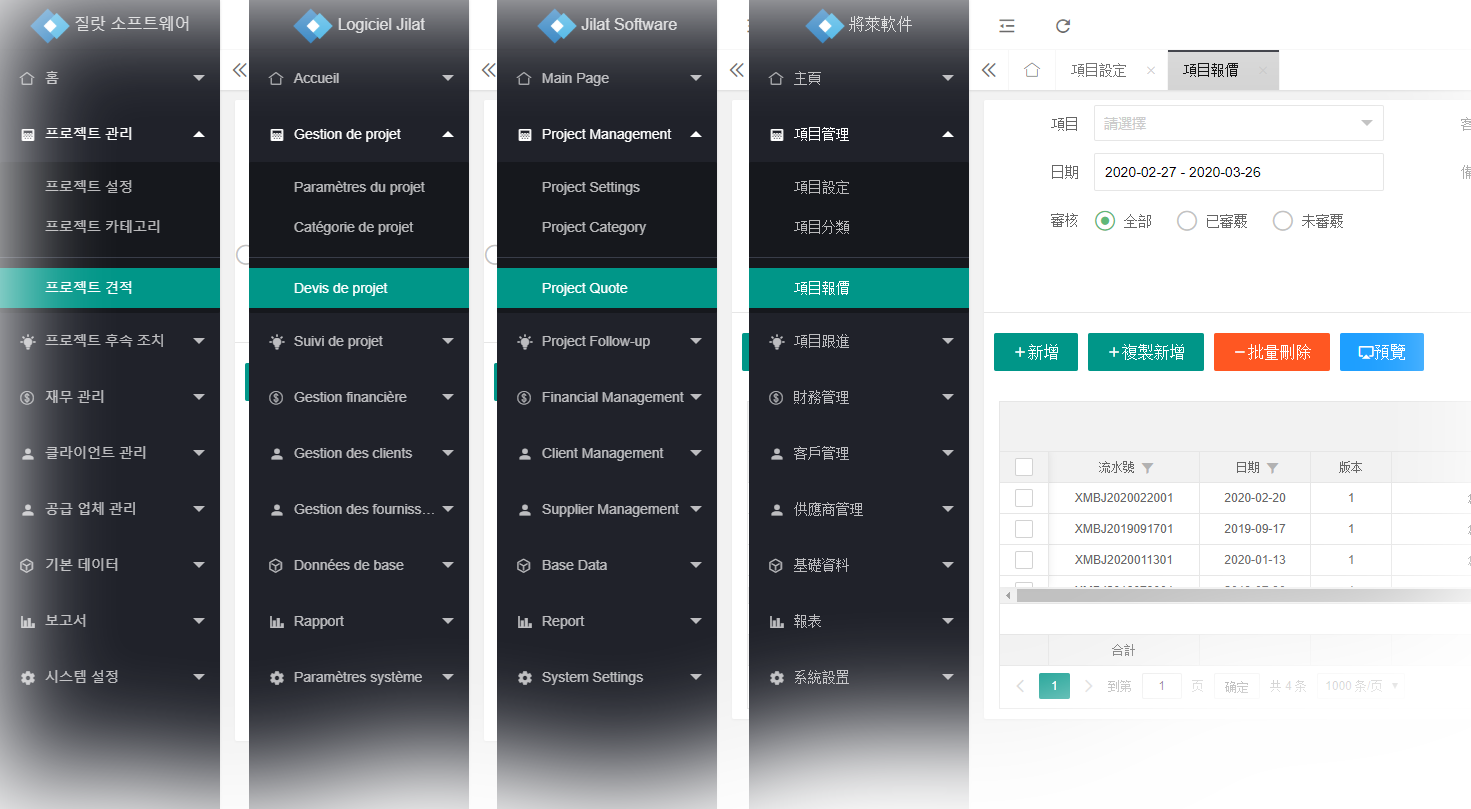Click the date range input field
The height and width of the screenshot is (809, 1471).
point(1238,172)
